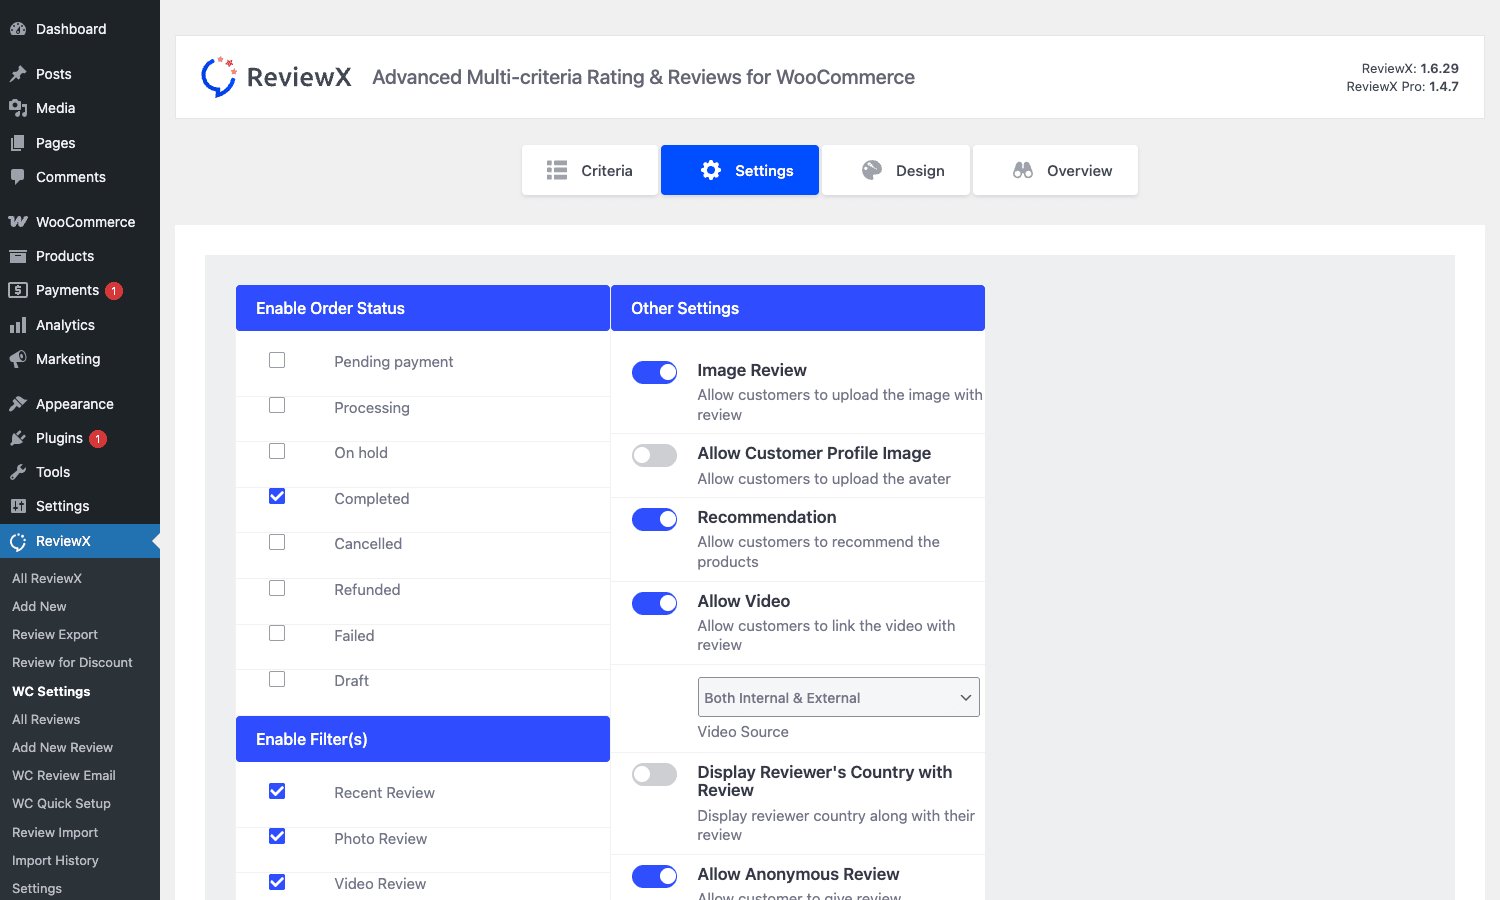Click the Plugins plug icon
The height and width of the screenshot is (900, 1500).
click(x=18, y=438)
